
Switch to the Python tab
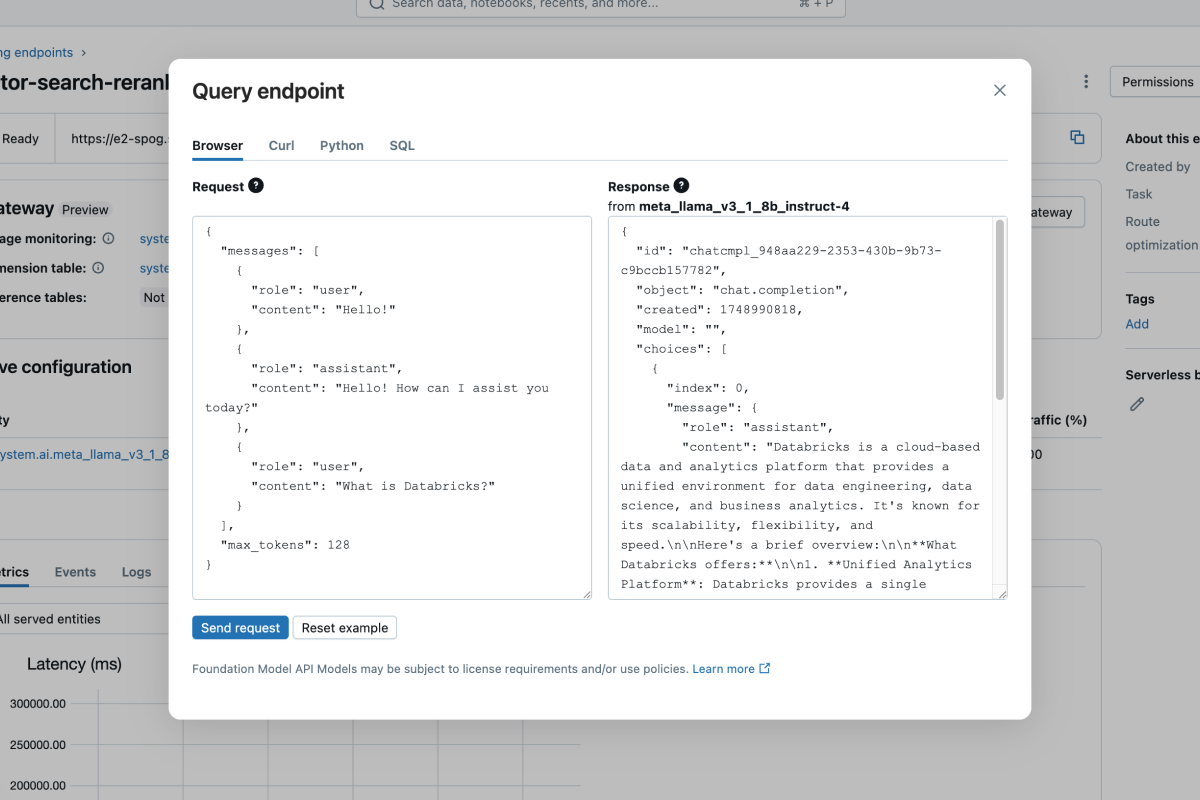pos(341,145)
